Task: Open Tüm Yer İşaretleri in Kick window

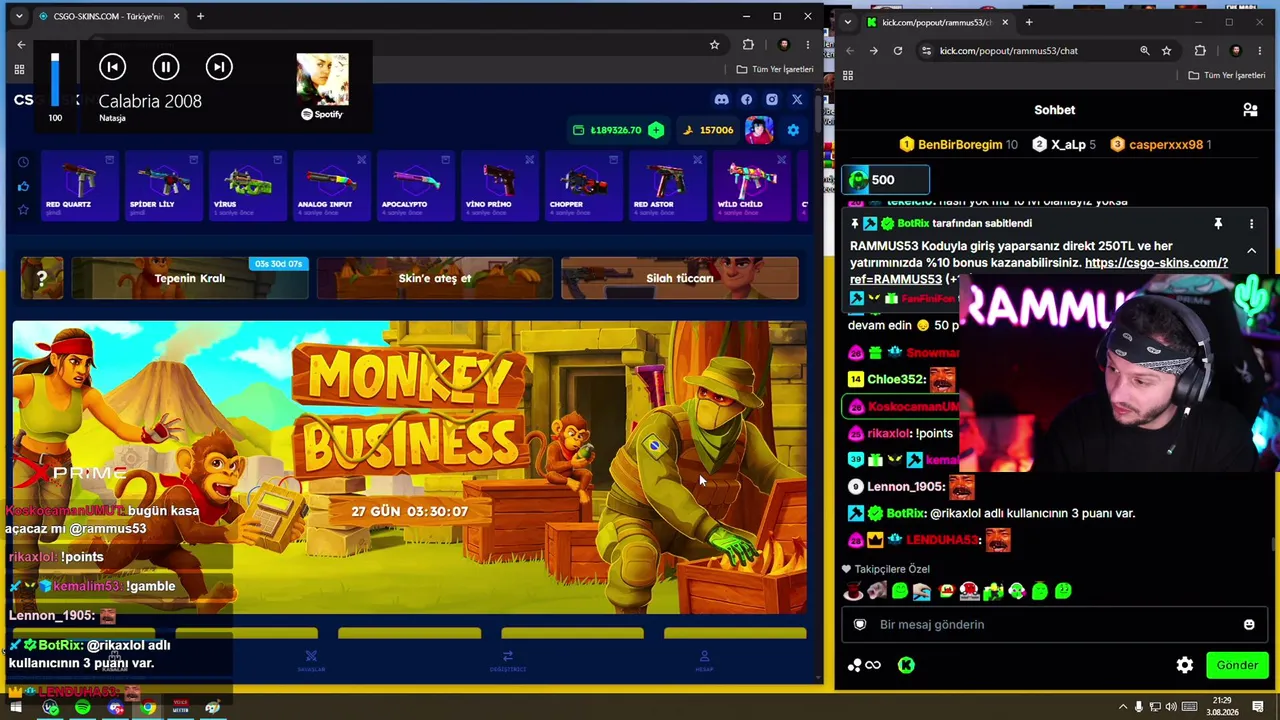Action: pyautogui.click(x=1227, y=75)
